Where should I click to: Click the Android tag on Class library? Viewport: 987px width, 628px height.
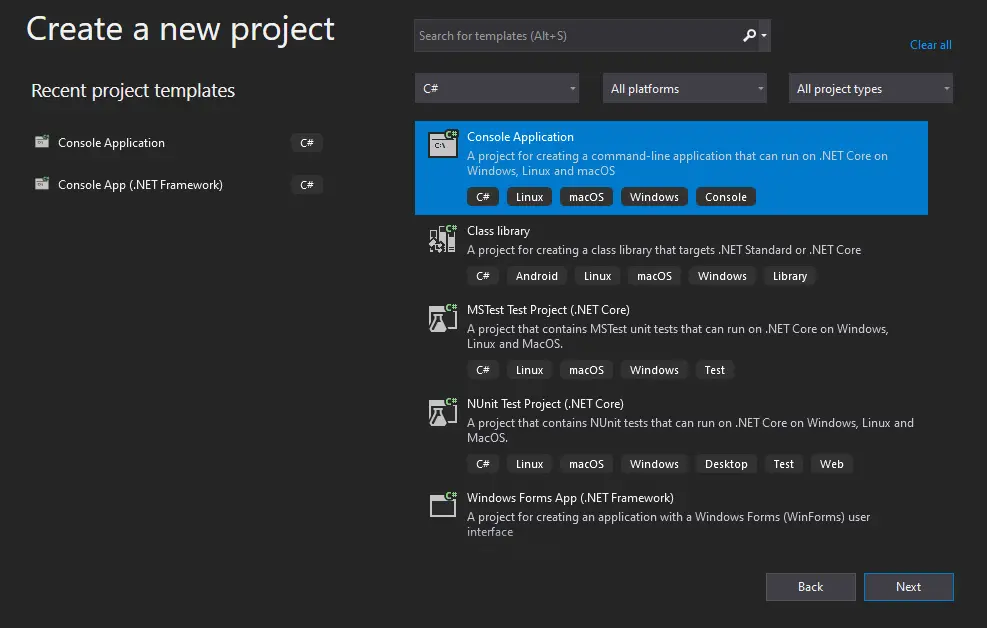coord(536,276)
